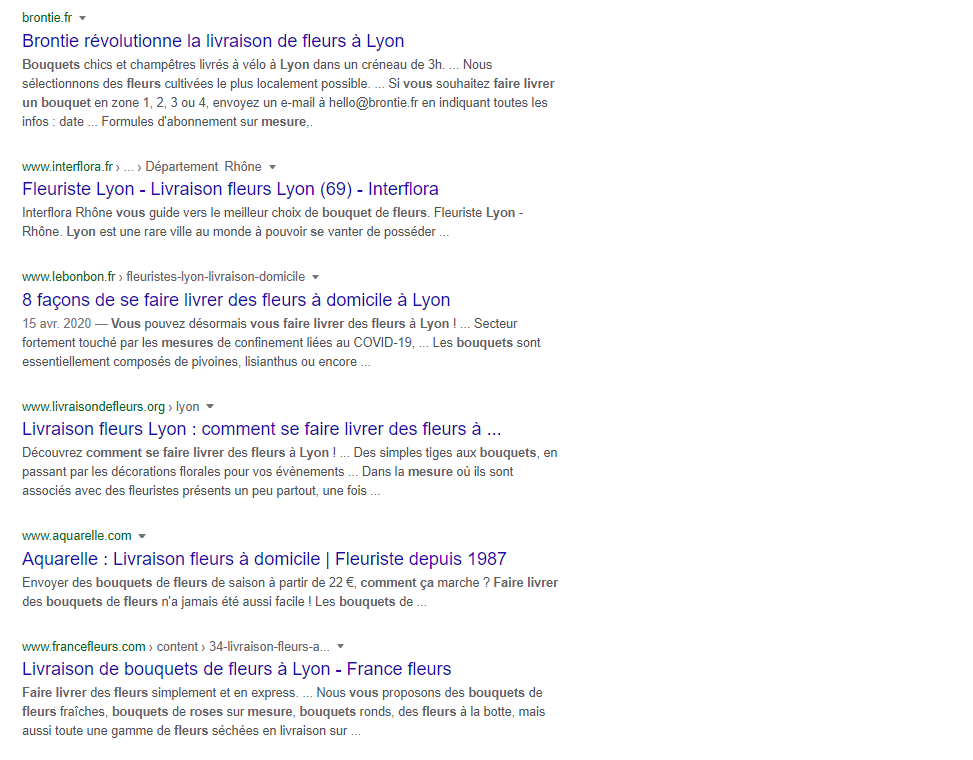973x760 pixels.
Task: Open the Brontie révolutionne la livraison result
Action: coord(213,41)
